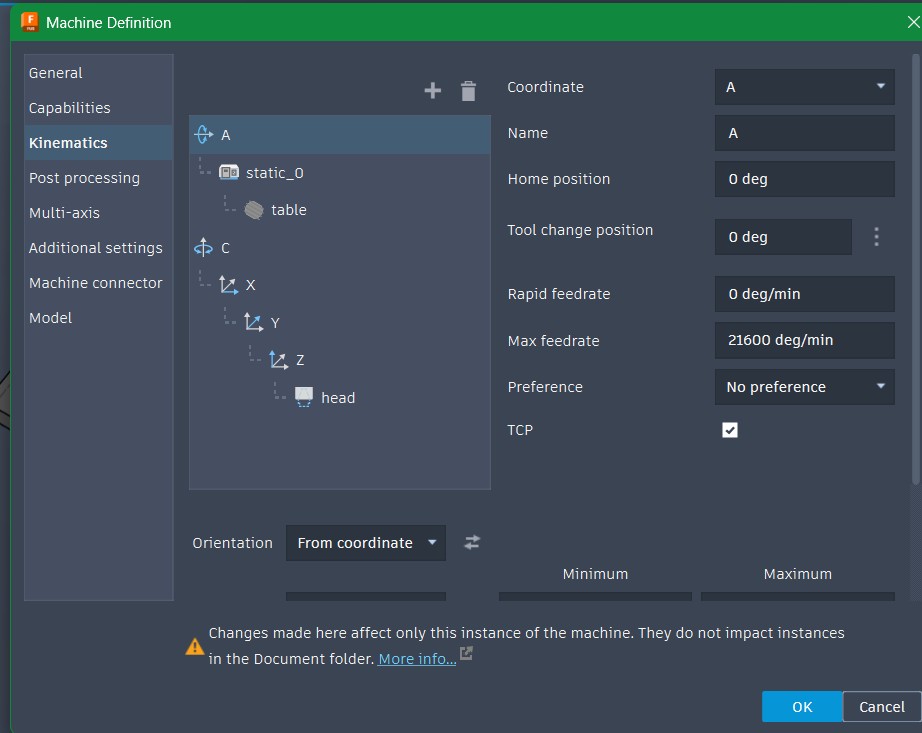Viewport: 922px width, 733px height.
Task: Switch to the Post processing section
Action: [84, 178]
